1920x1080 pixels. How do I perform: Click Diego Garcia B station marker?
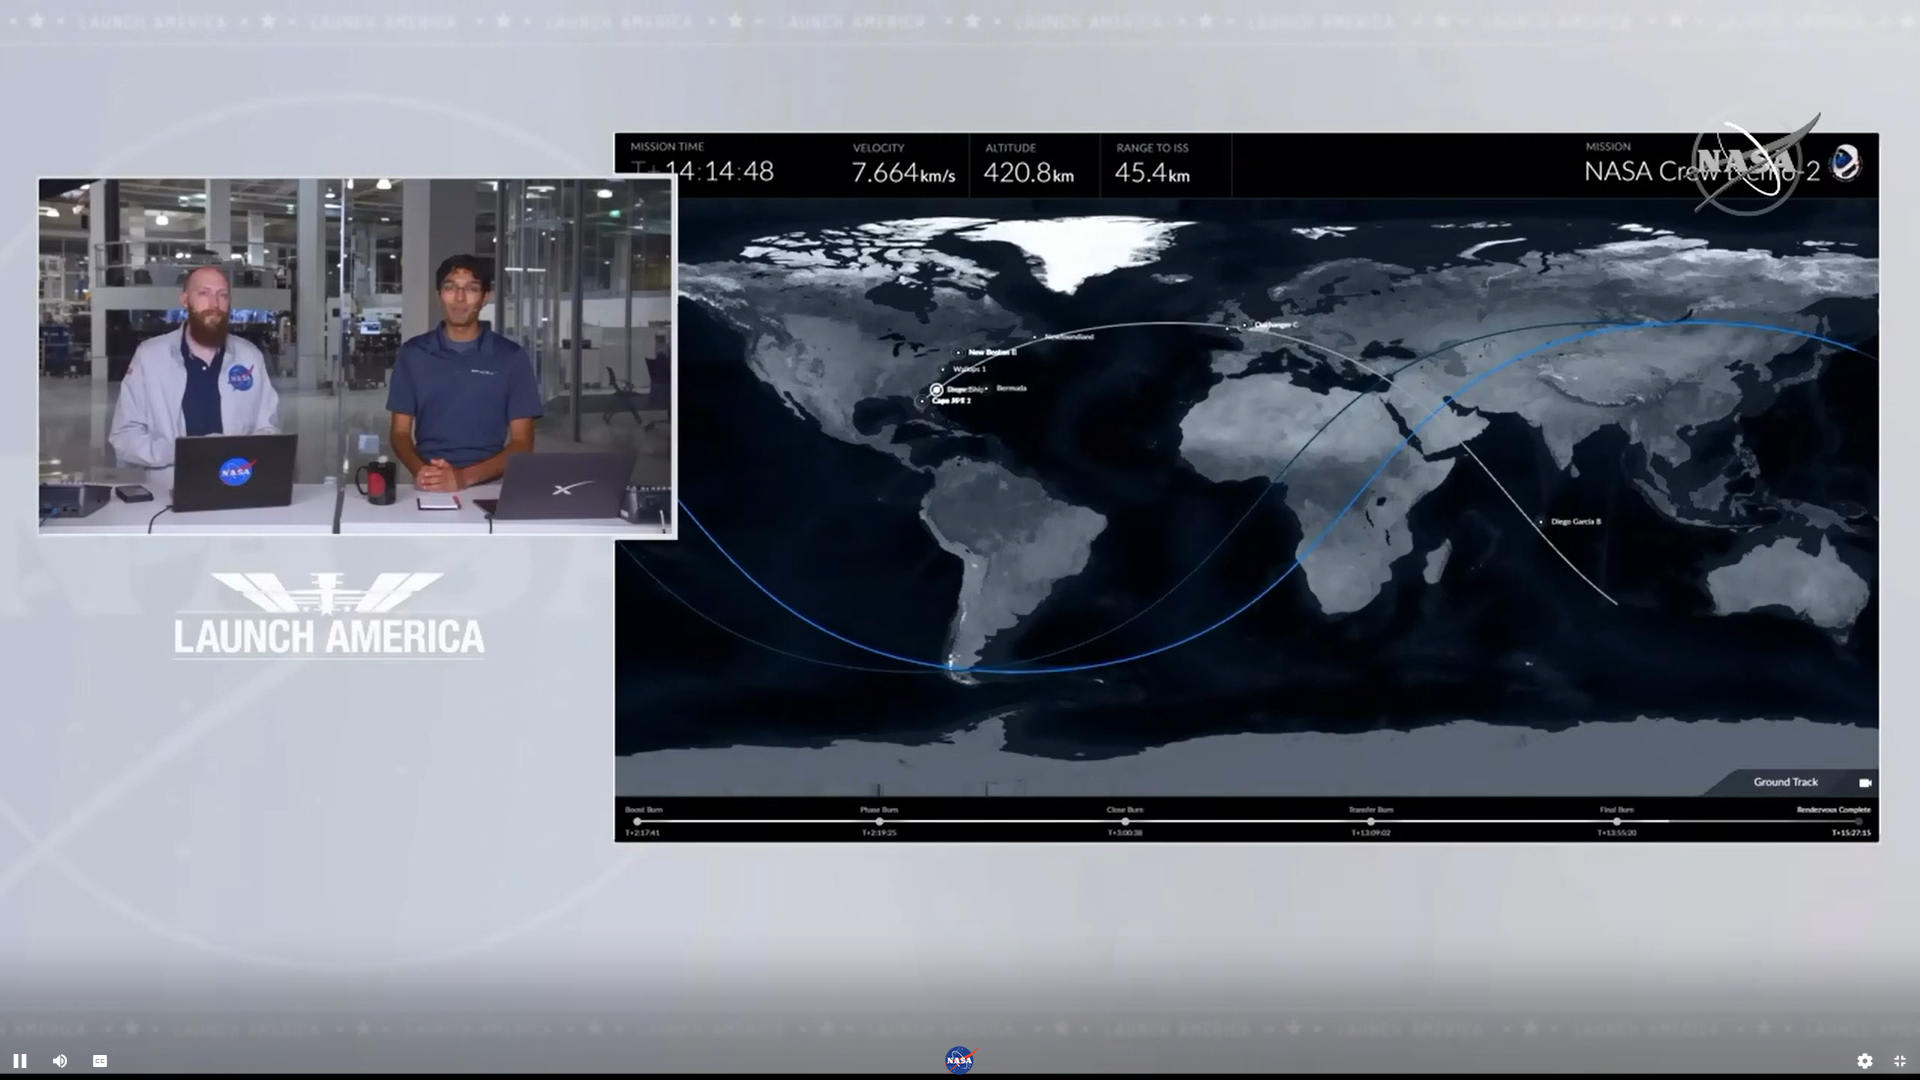[1541, 522]
